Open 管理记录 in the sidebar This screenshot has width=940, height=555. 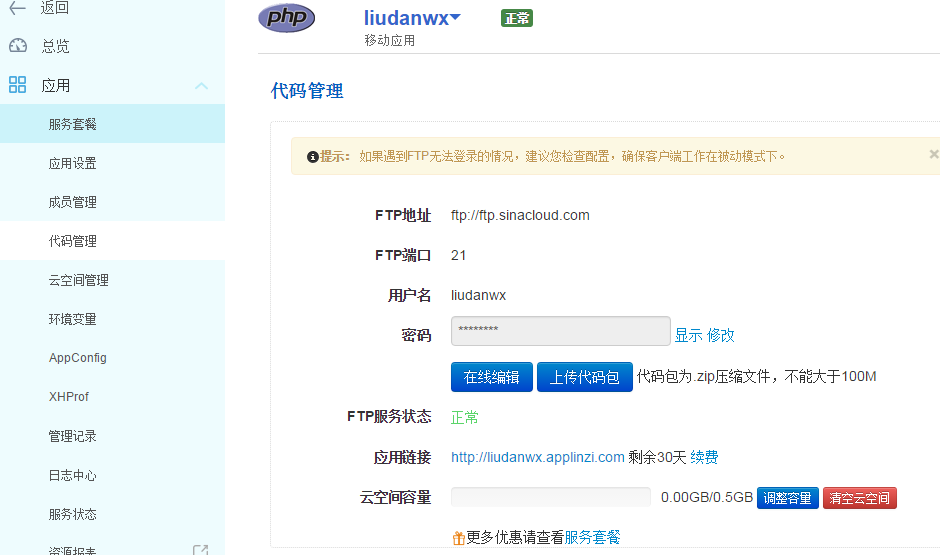pos(112,436)
